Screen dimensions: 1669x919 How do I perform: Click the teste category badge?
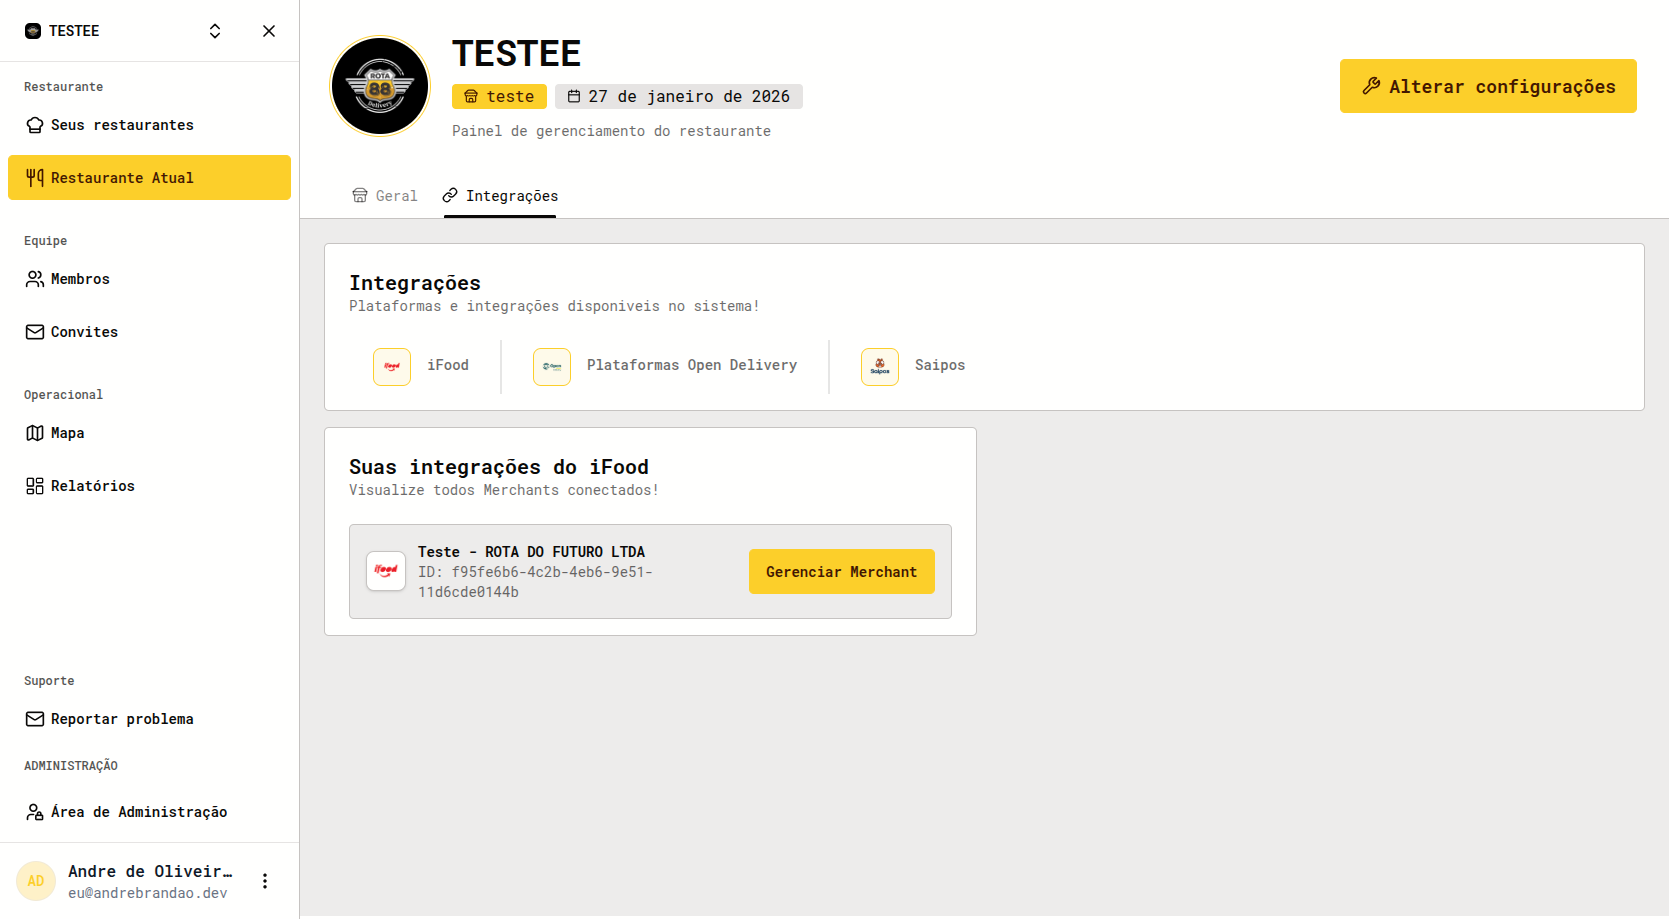click(499, 96)
